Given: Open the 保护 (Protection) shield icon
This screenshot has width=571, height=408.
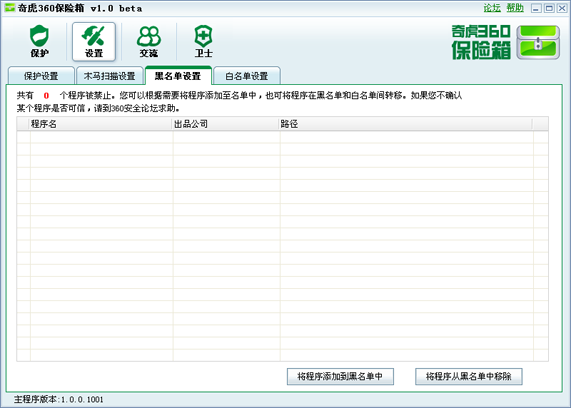Looking at the screenshot, I should 39,41.
